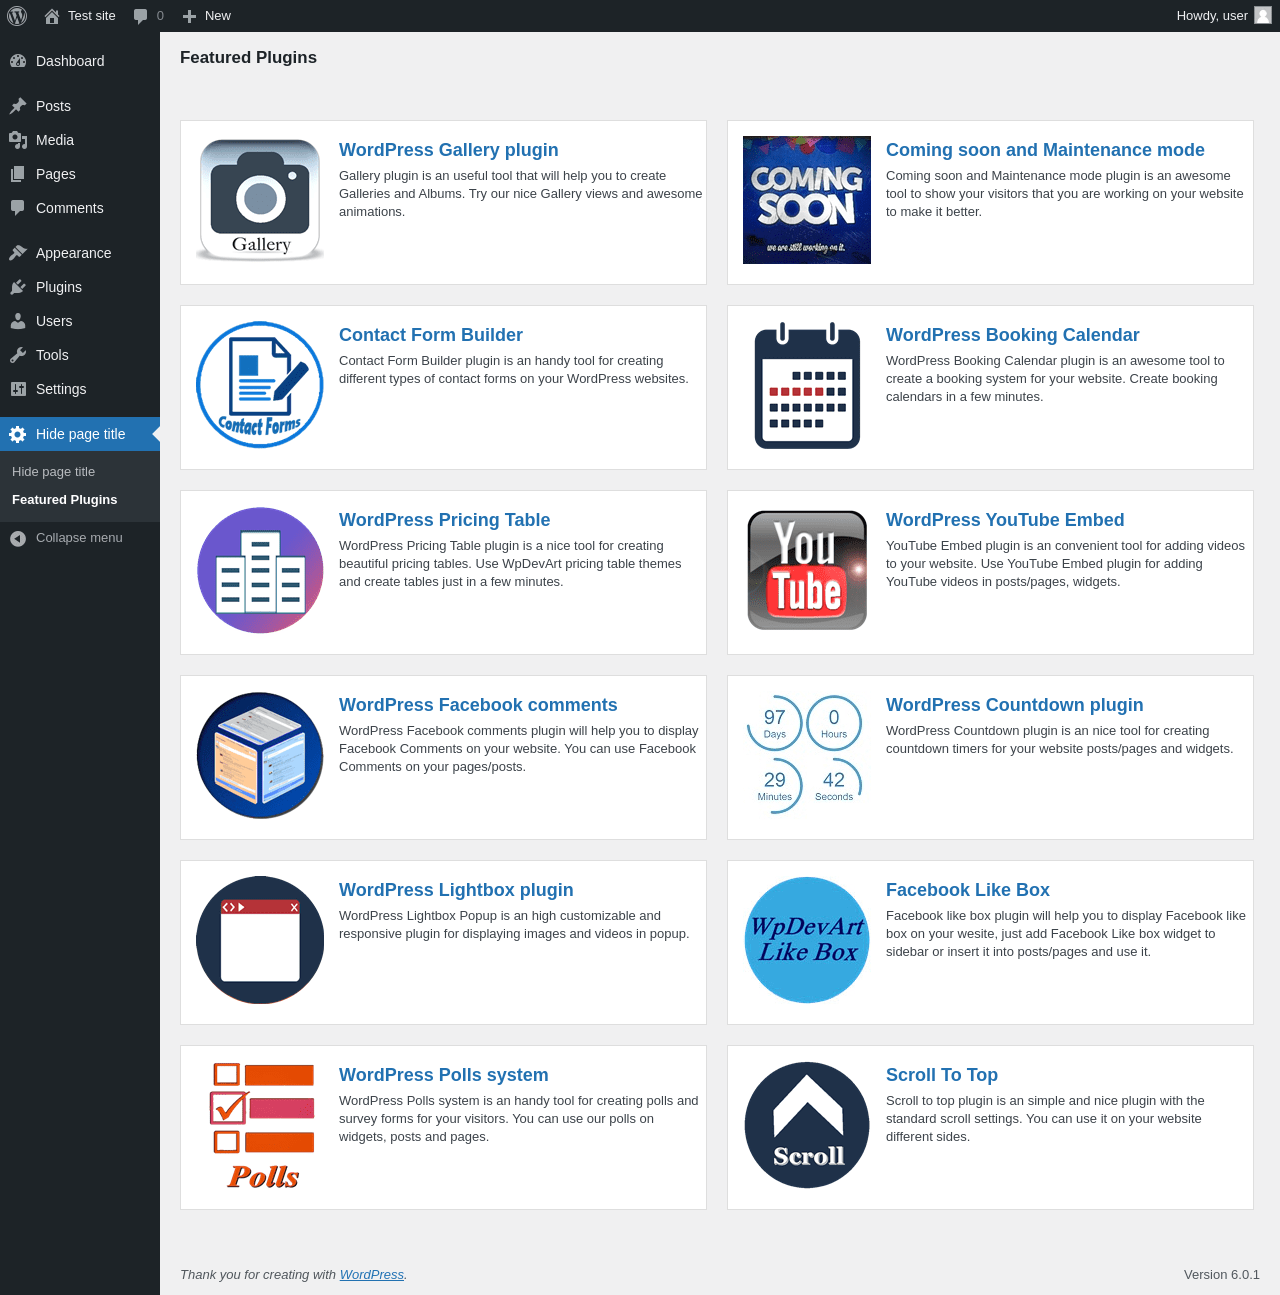Open the Users menu
Image resolution: width=1280 pixels, height=1295 pixels.
(80, 321)
